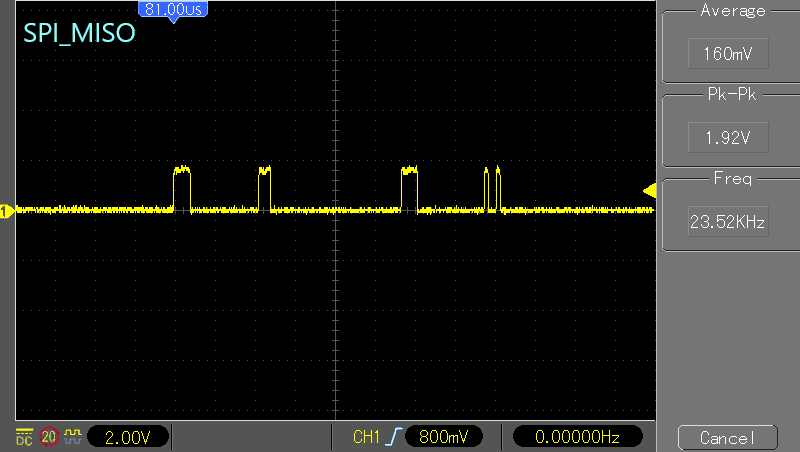Click the SPI_MISO channel label
Viewport: 800px width, 452px height.
[79, 33]
